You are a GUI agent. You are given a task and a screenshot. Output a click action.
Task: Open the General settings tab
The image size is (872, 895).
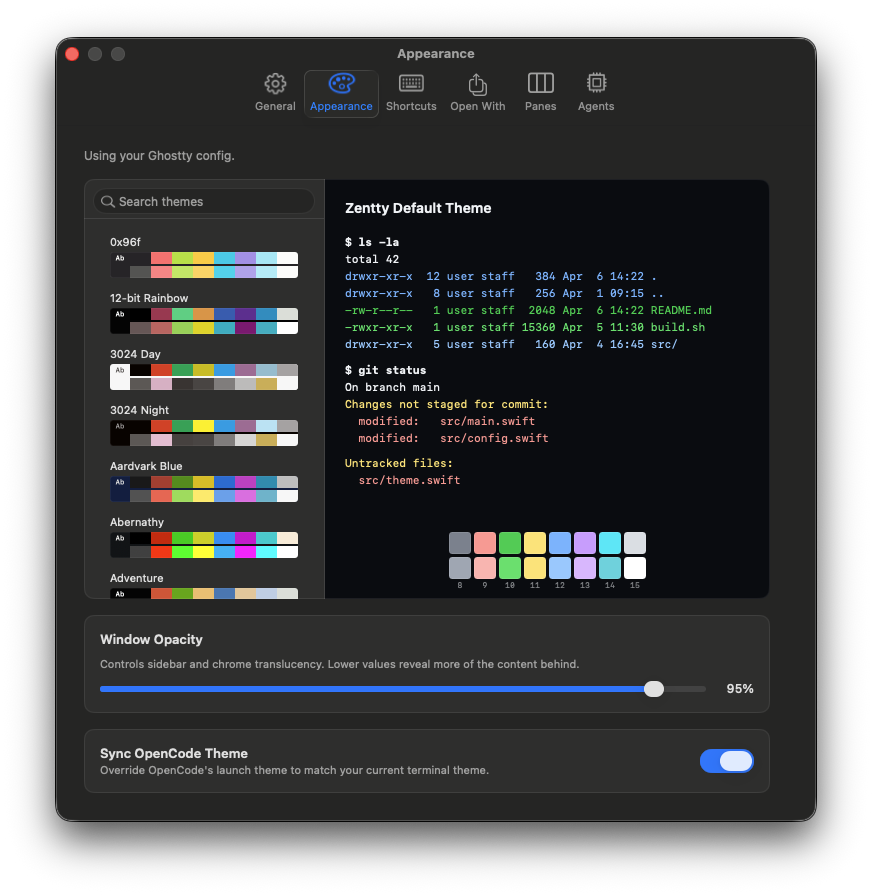275,93
